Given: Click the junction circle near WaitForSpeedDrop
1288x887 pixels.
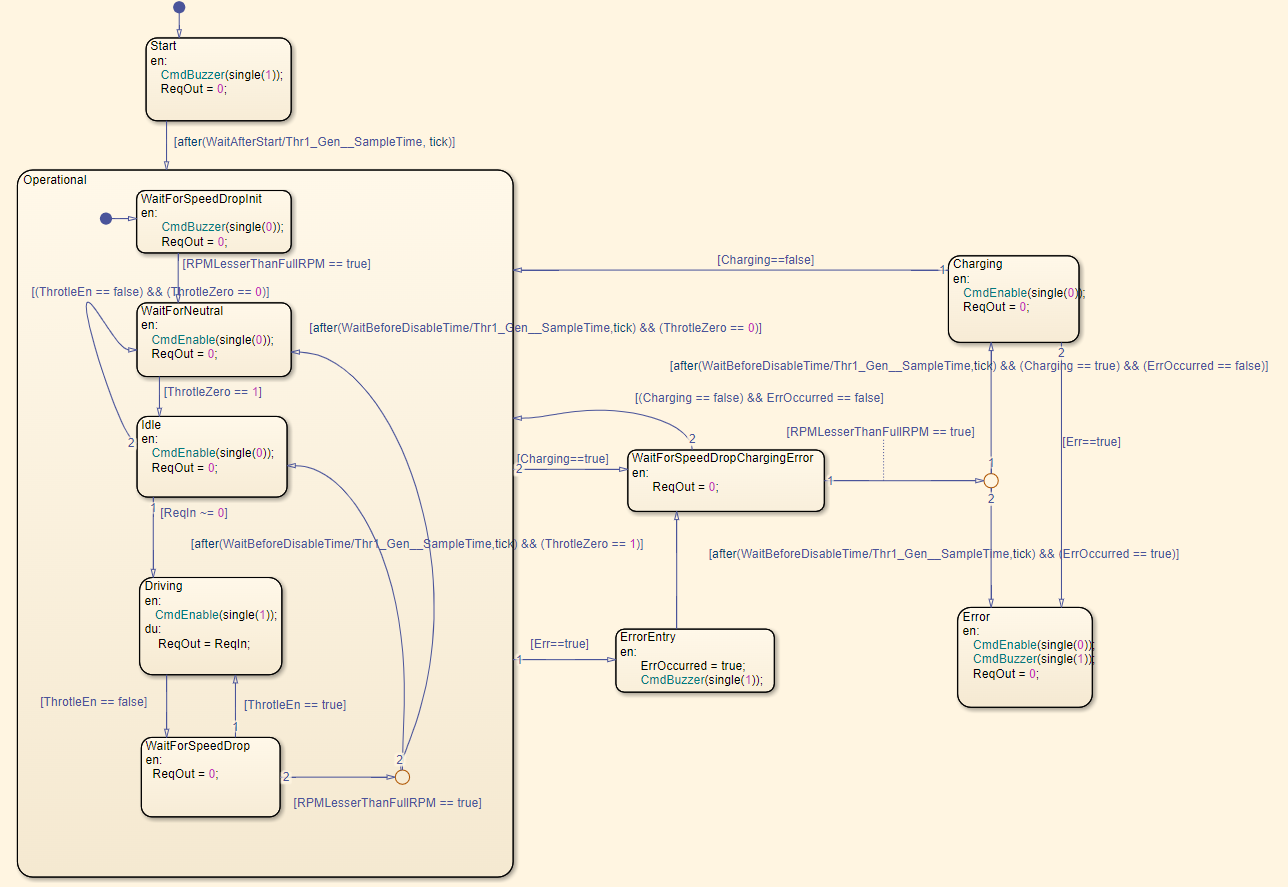Looking at the screenshot, I should click(402, 776).
